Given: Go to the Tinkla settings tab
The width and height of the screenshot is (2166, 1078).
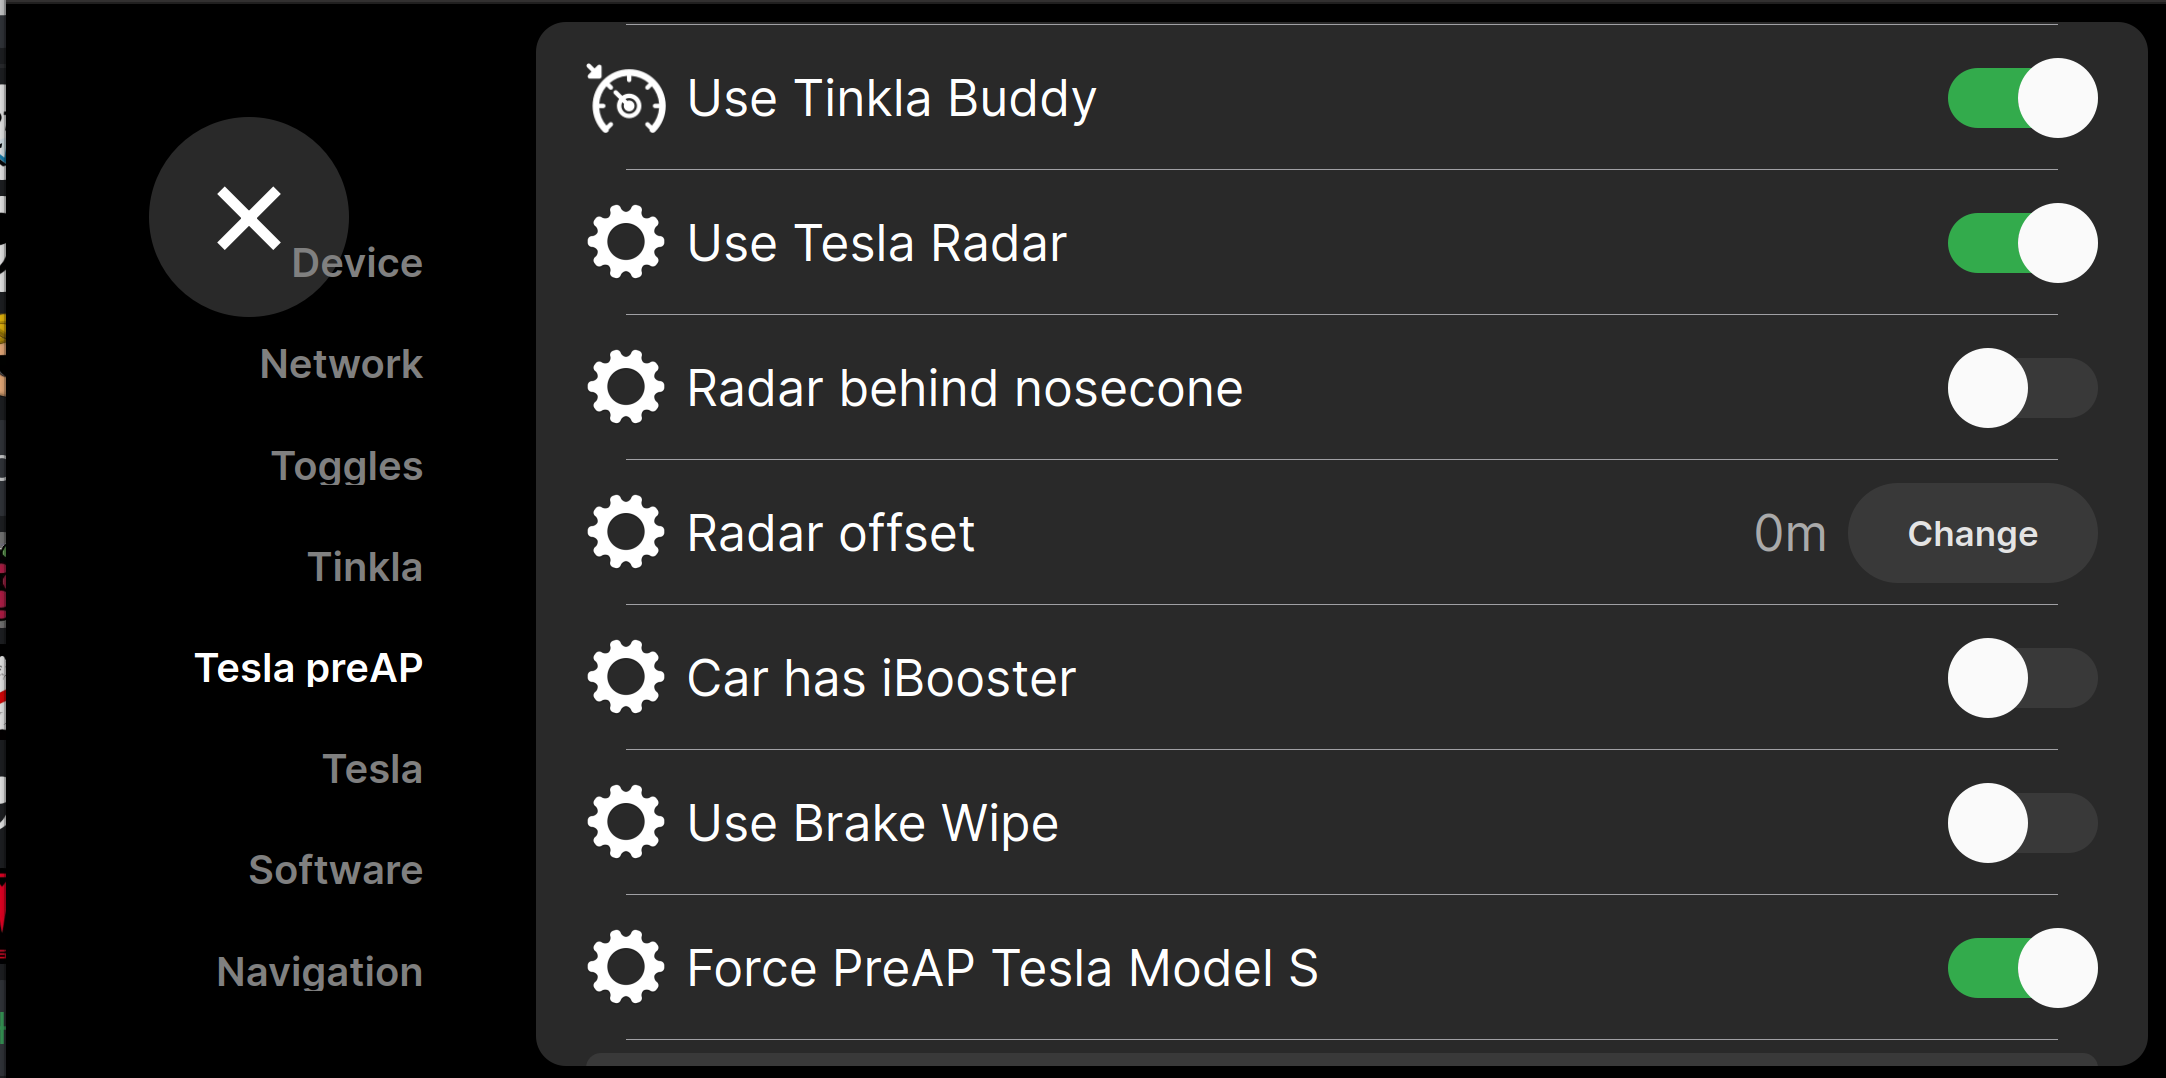Looking at the screenshot, I should click(x=365, y=567).
